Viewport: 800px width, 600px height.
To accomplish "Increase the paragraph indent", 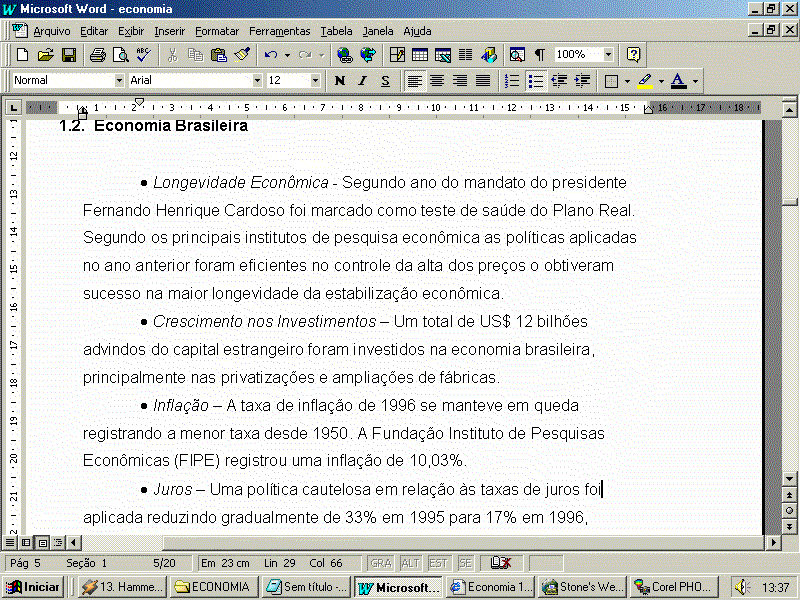I will click(x=582, y=81).
